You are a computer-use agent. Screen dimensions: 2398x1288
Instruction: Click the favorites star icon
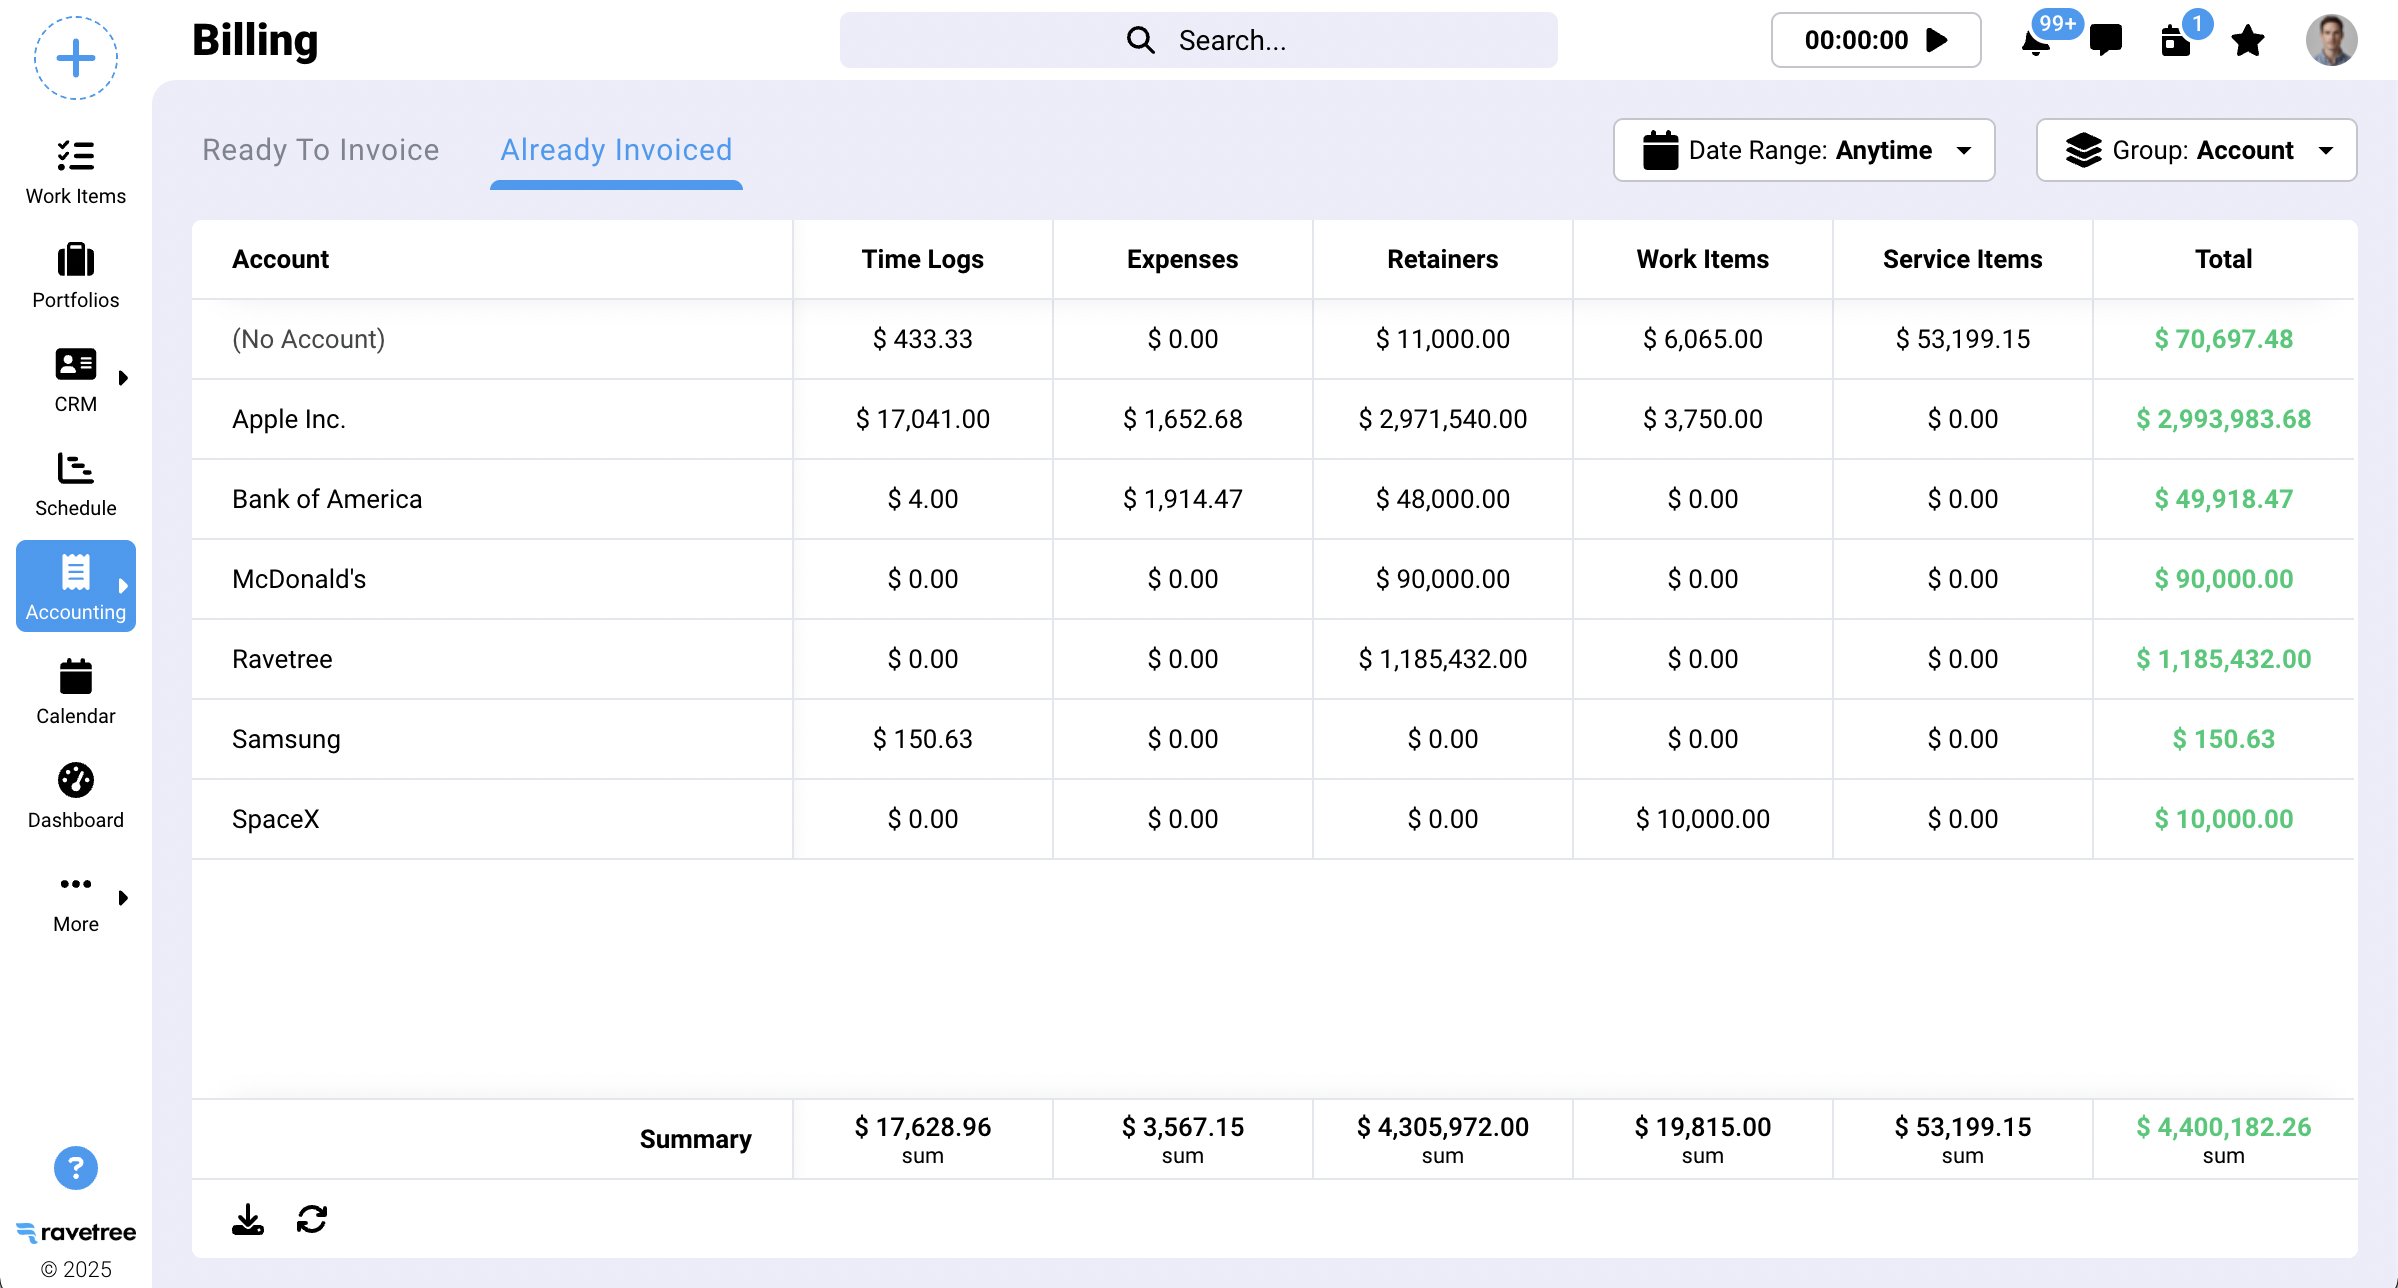click(2247, 41)
